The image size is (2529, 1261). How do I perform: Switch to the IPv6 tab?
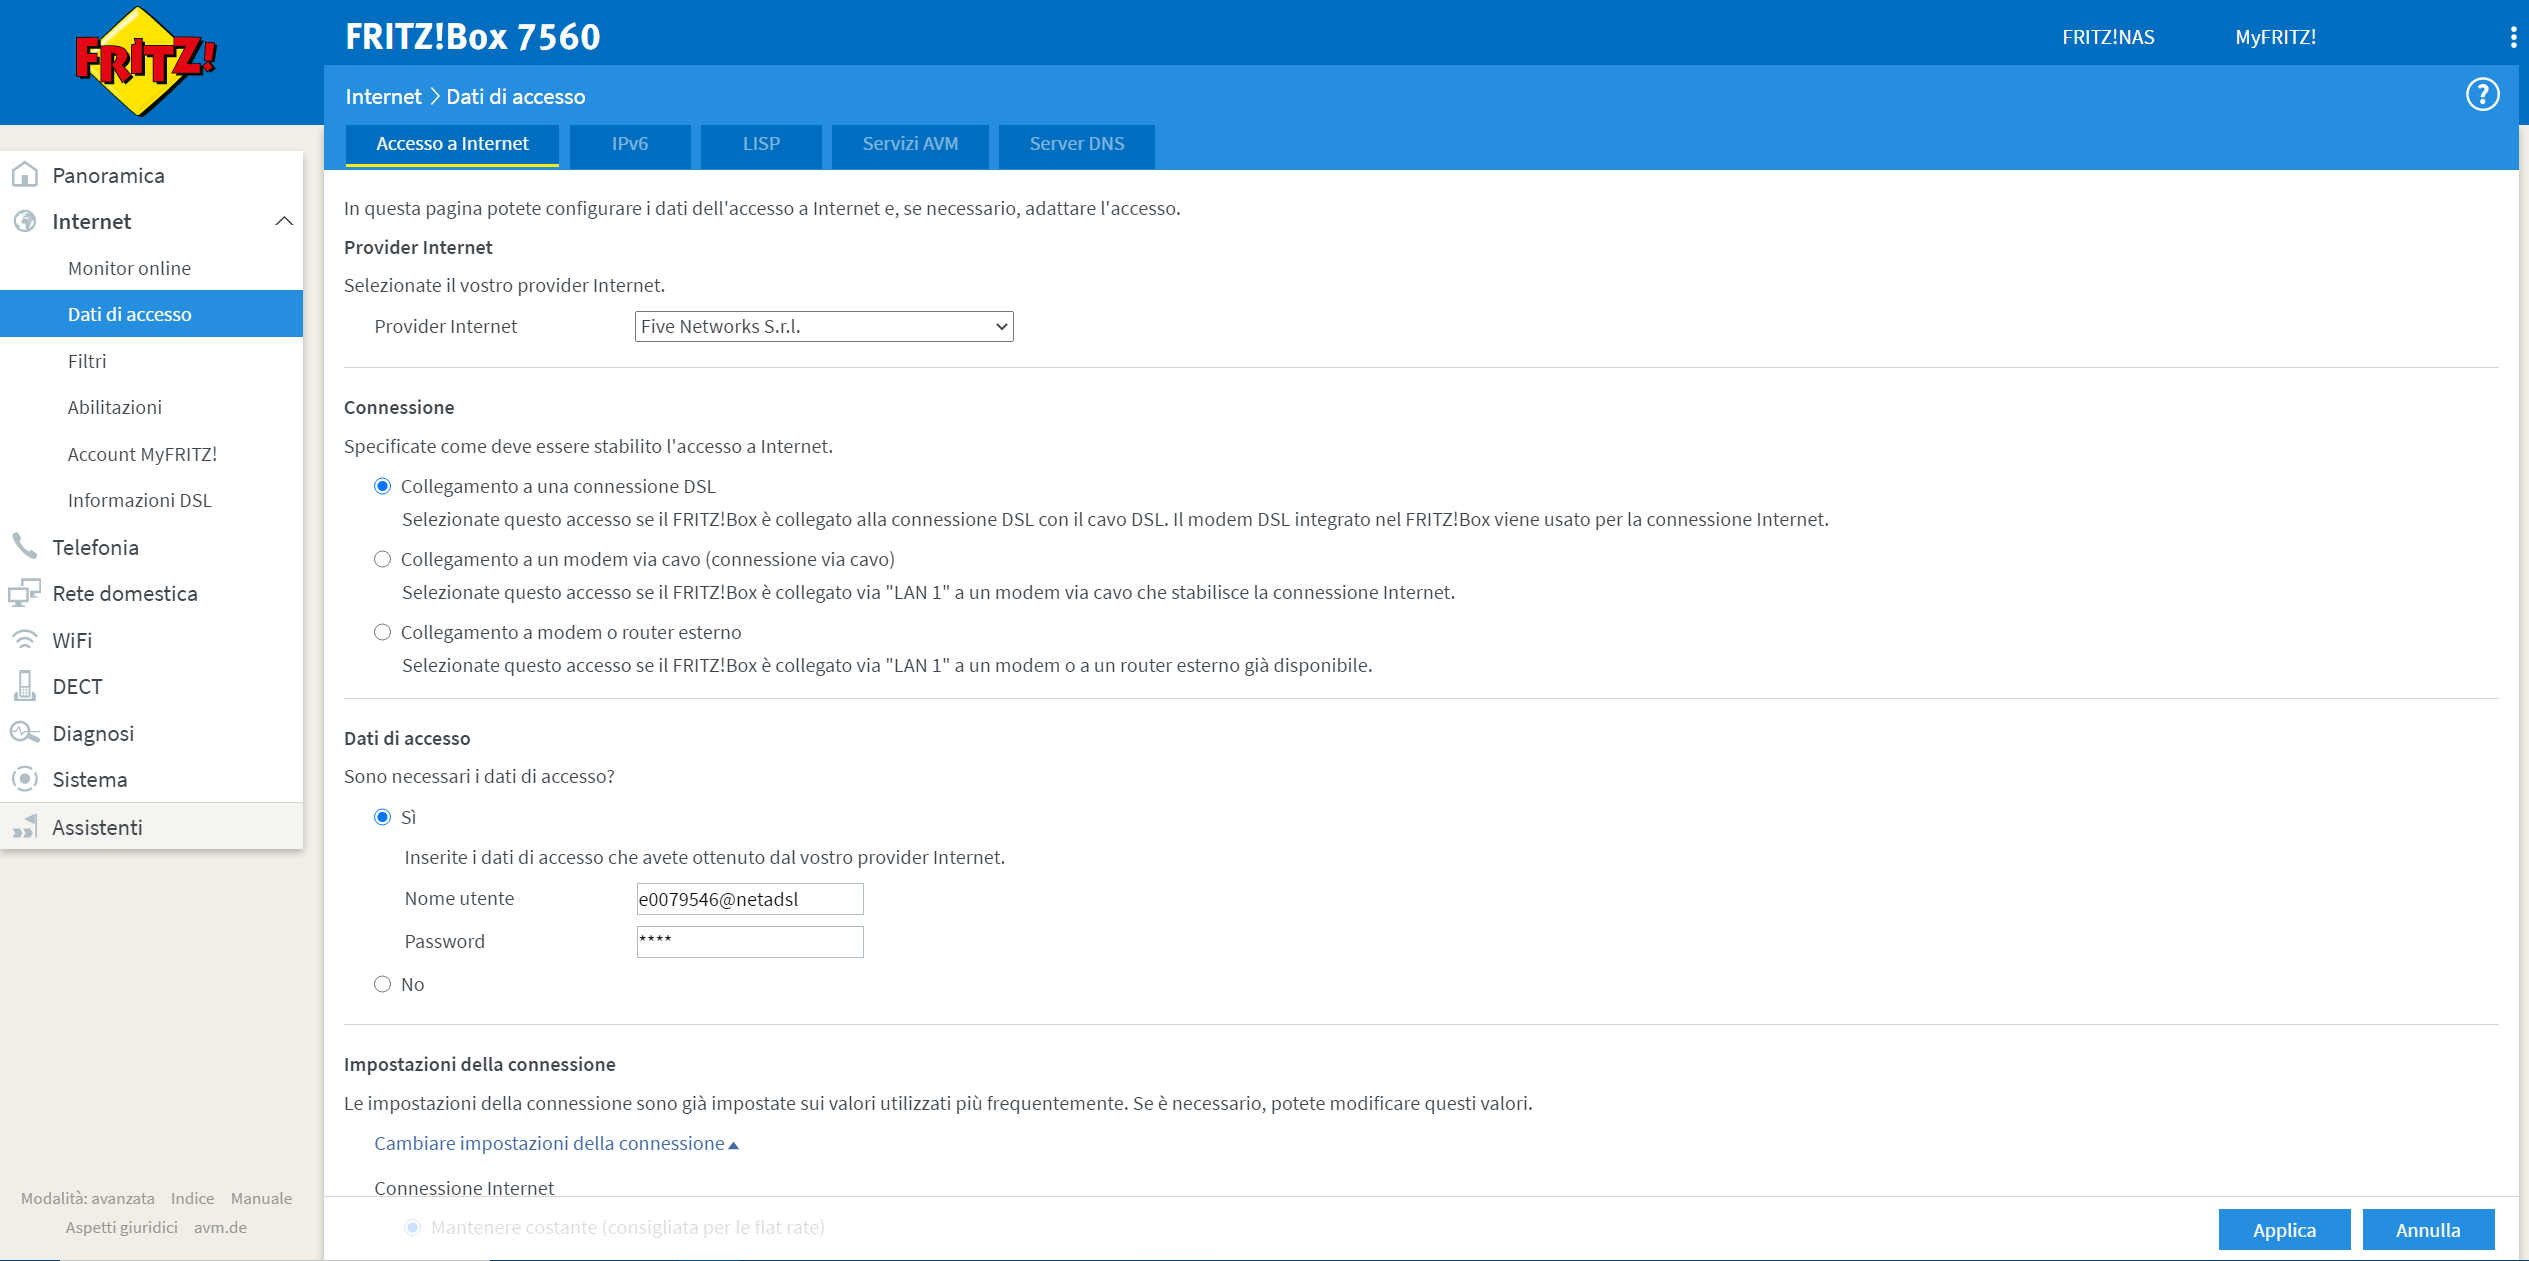point(630,144)
